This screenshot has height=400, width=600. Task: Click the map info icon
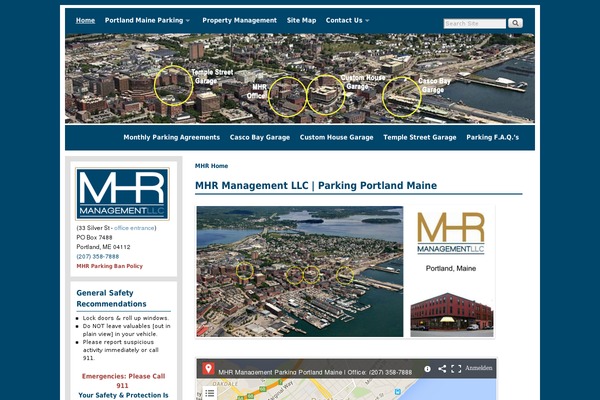(x=427, y=369)
